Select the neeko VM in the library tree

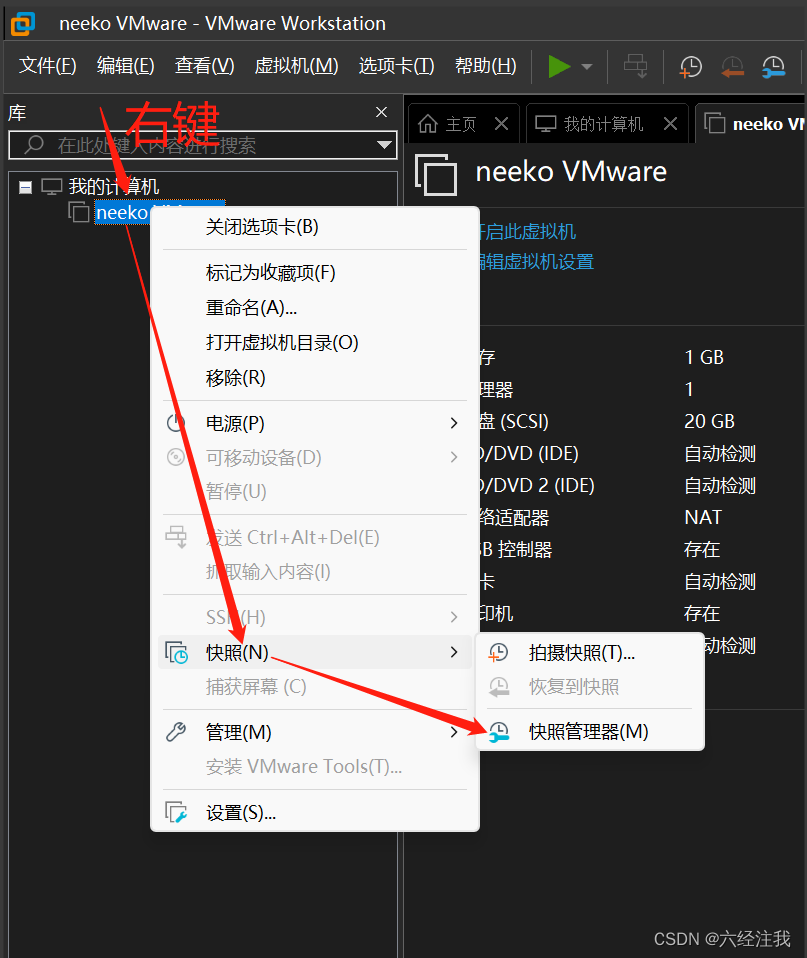(122, 213)
